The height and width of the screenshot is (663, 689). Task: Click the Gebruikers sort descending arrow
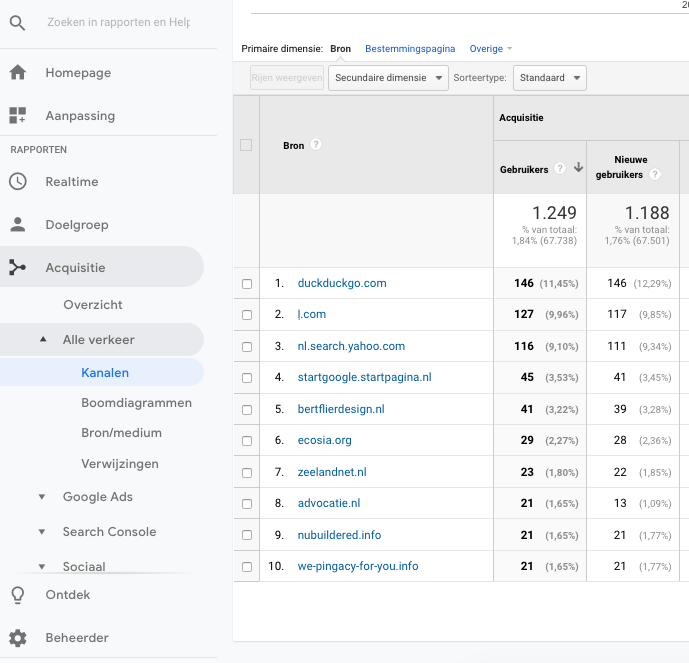click(578, 167)
